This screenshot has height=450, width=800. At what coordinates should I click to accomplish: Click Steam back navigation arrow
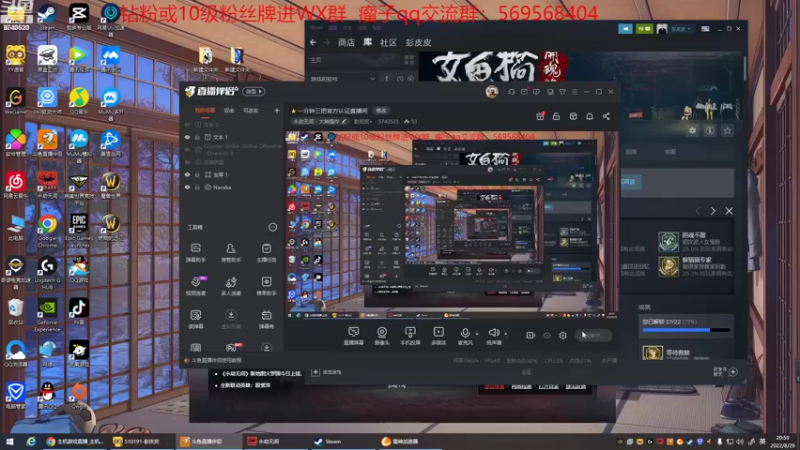point(313,42)
